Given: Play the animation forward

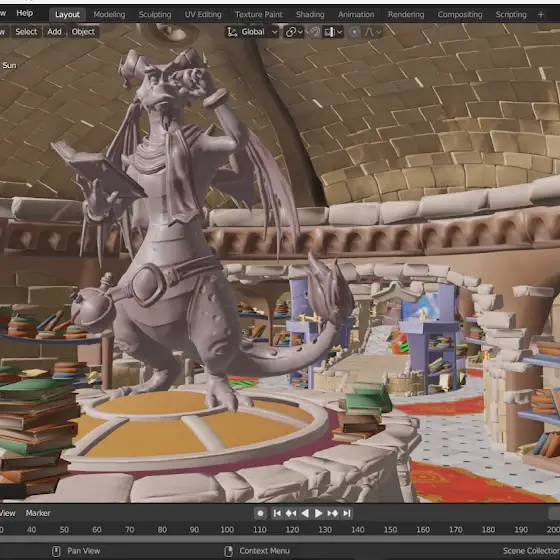Looking at the screenshot, I should pos(318,513).
